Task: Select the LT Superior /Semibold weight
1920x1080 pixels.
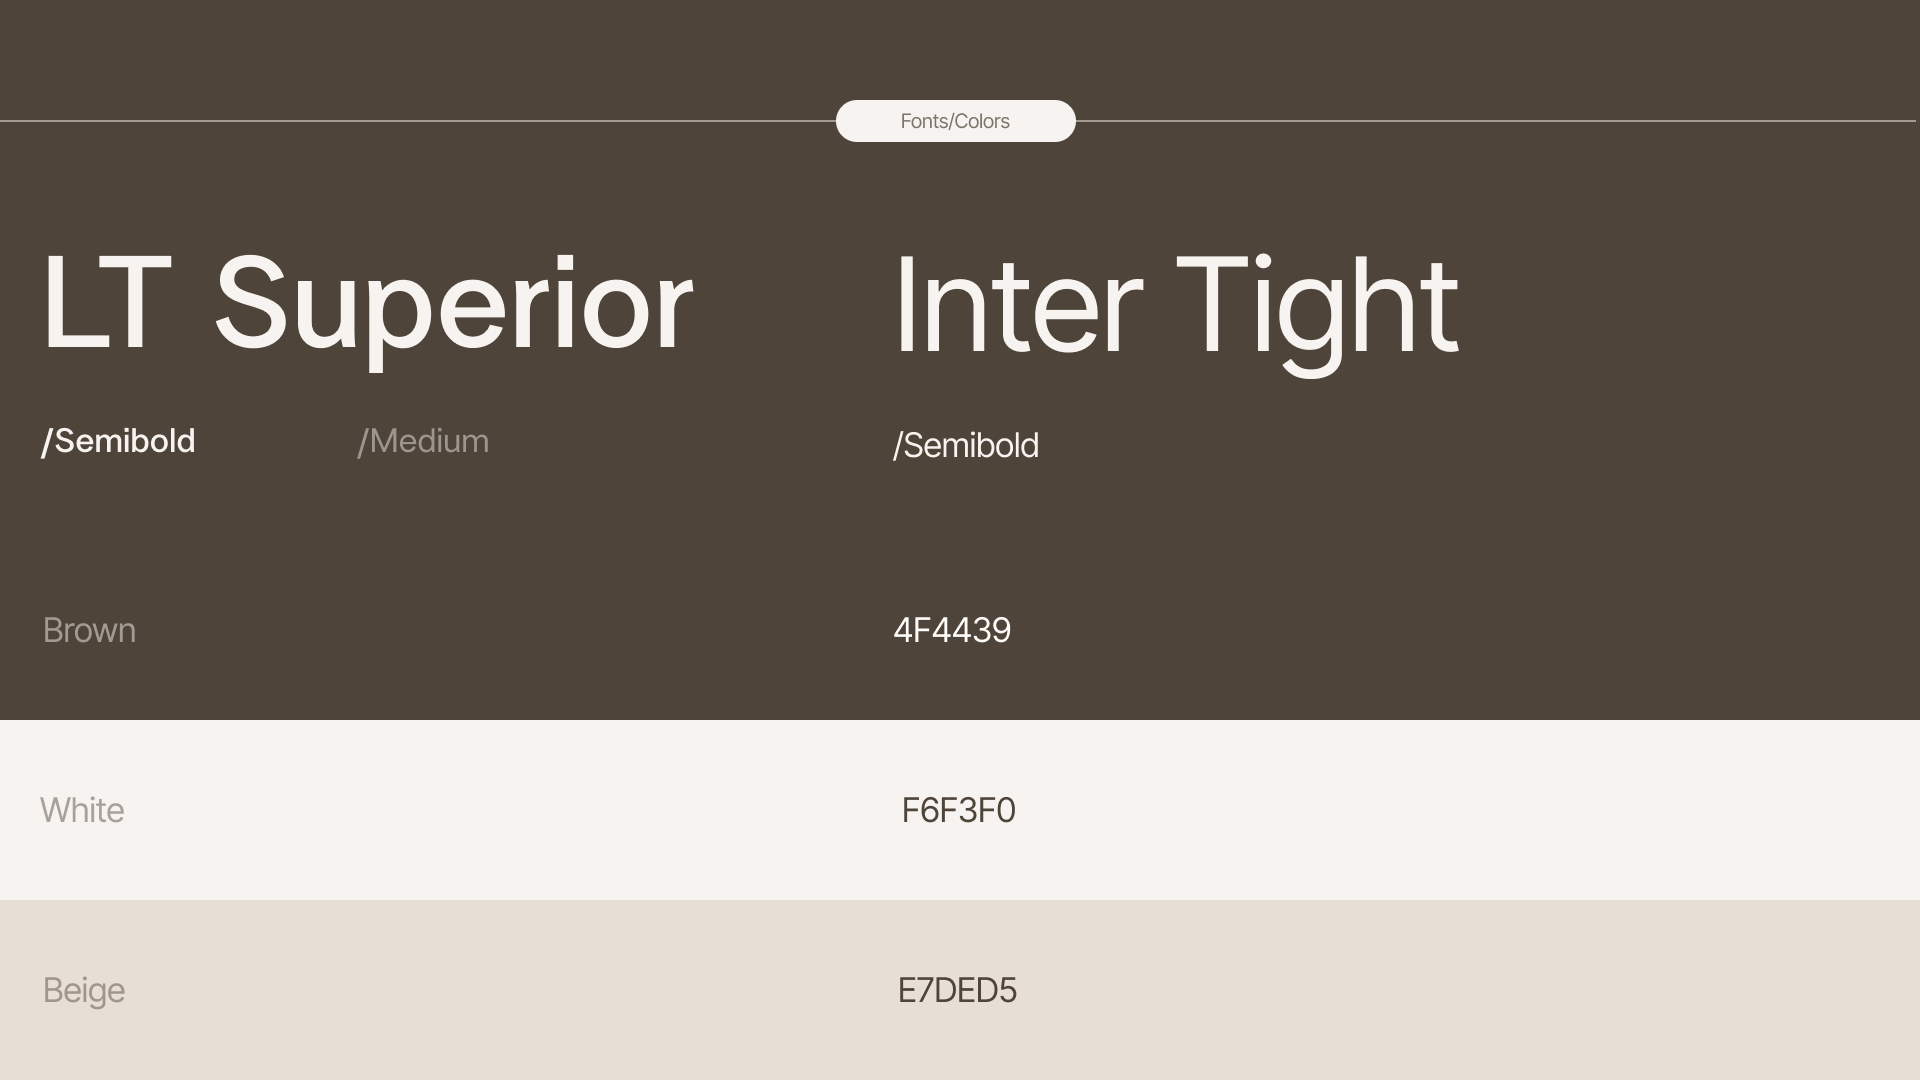Action: [x=118, y=441]
